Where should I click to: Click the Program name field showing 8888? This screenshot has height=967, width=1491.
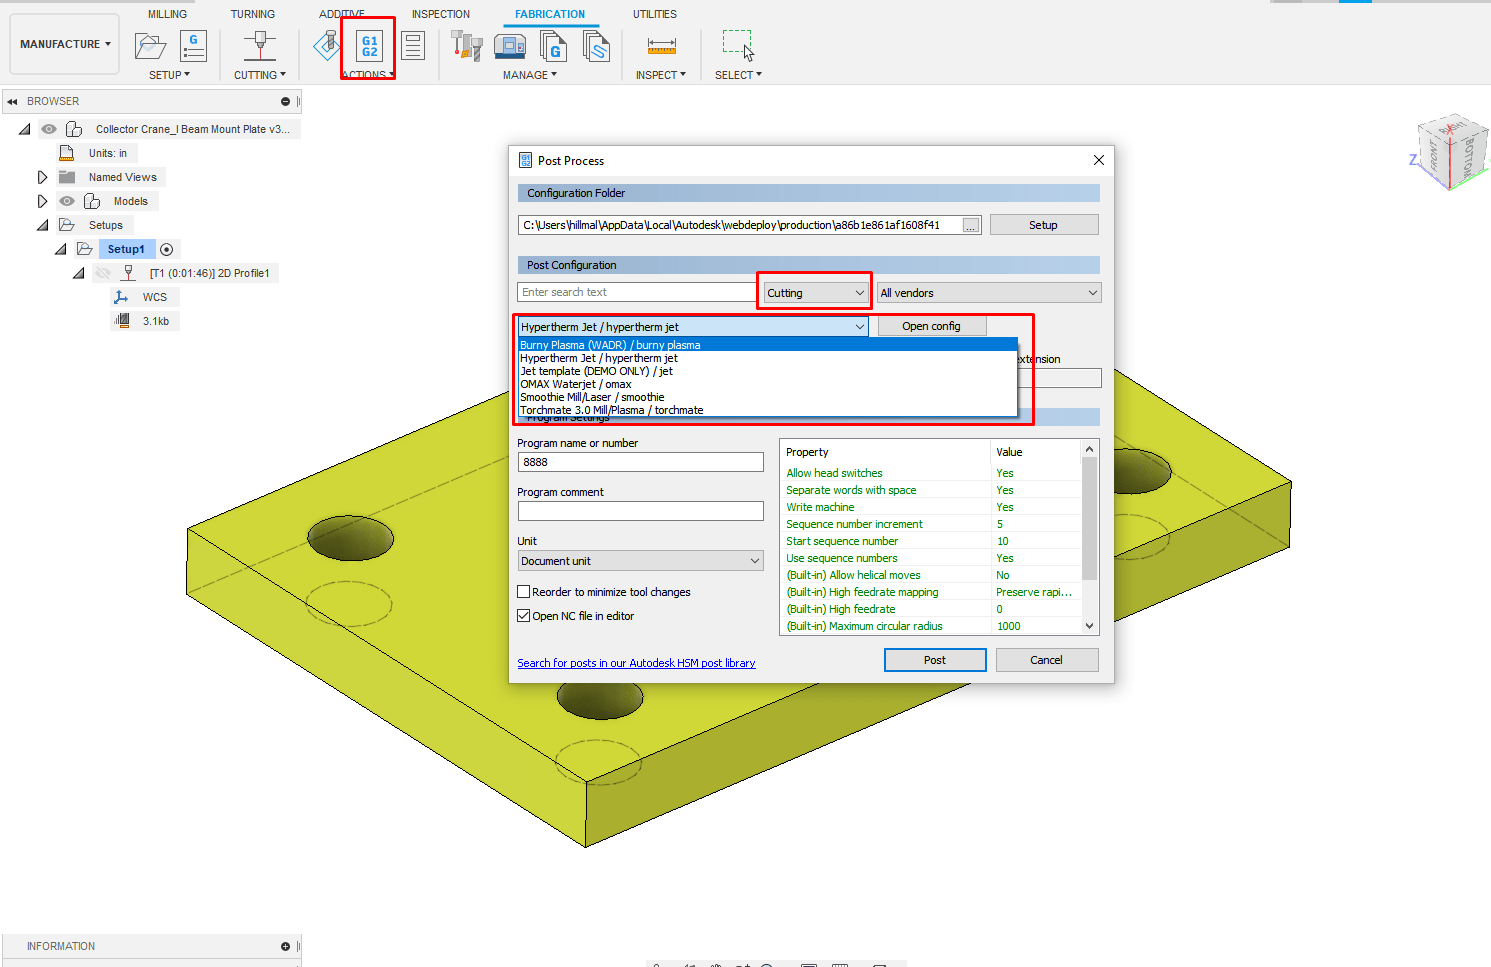pyautogui.click(x=640, y=461)
